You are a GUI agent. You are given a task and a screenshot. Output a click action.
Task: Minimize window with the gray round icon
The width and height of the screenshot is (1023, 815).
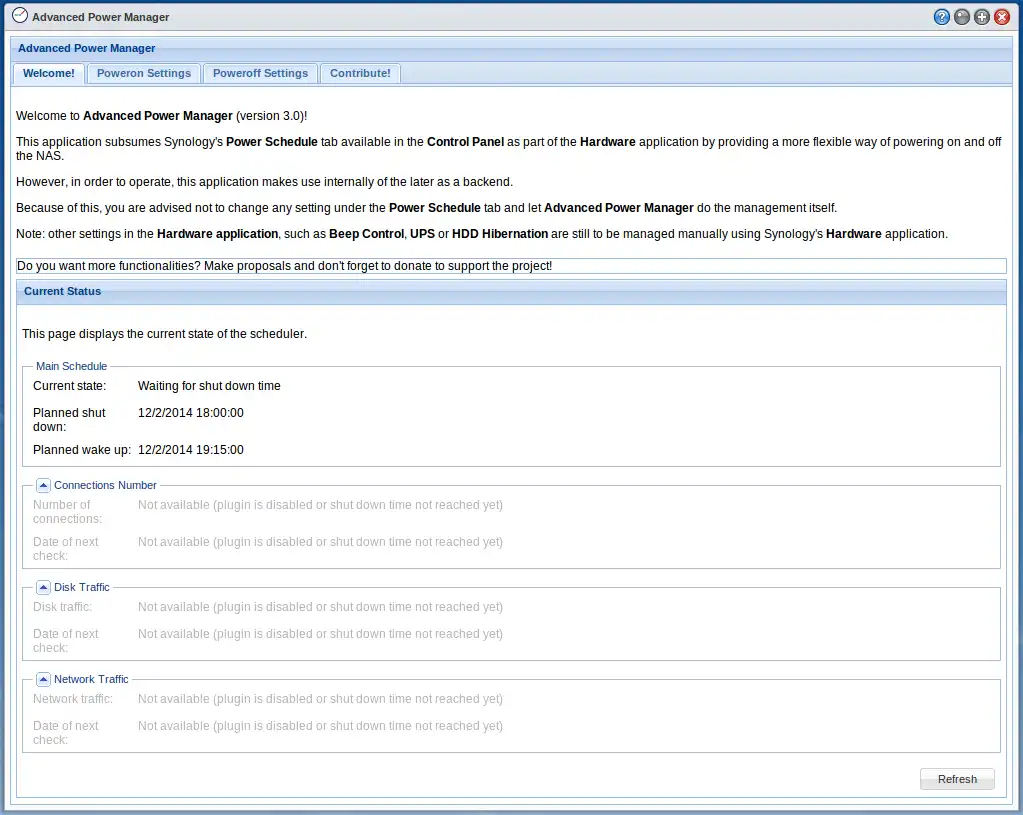[x=962, y=17]
